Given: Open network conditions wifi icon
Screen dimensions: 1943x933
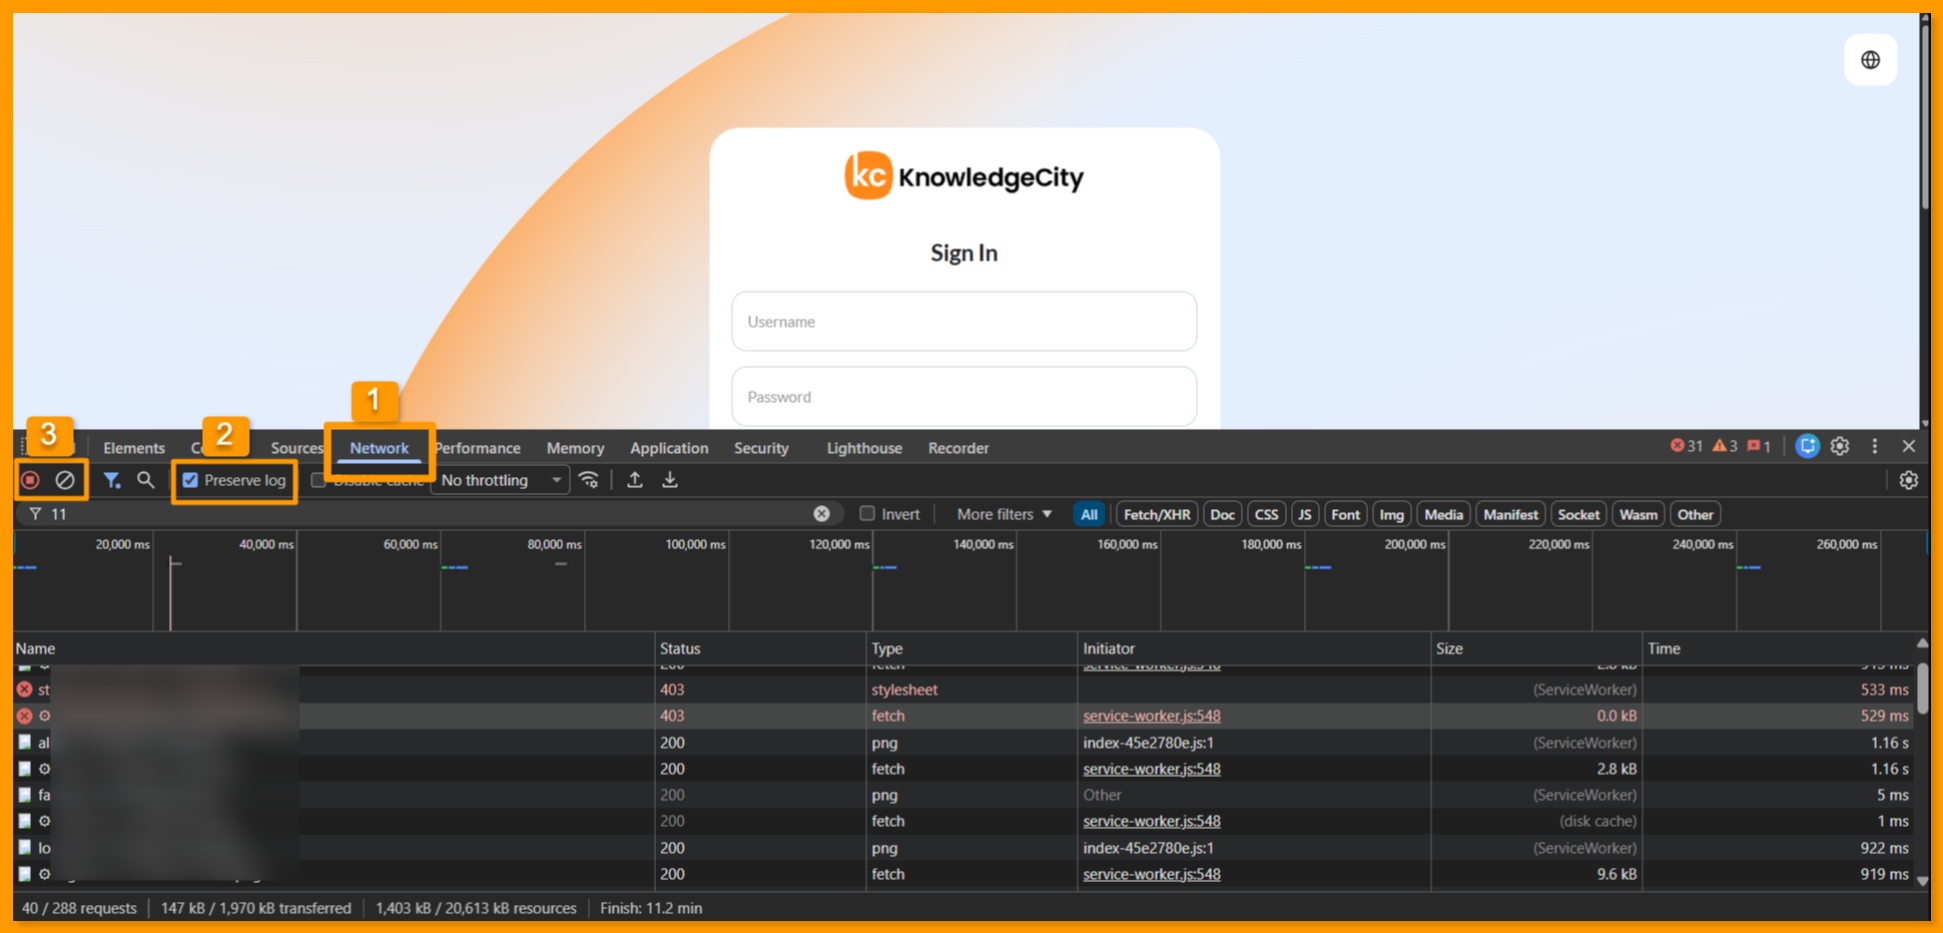Looking at the screenshot, I should click(x=589, y=480).
